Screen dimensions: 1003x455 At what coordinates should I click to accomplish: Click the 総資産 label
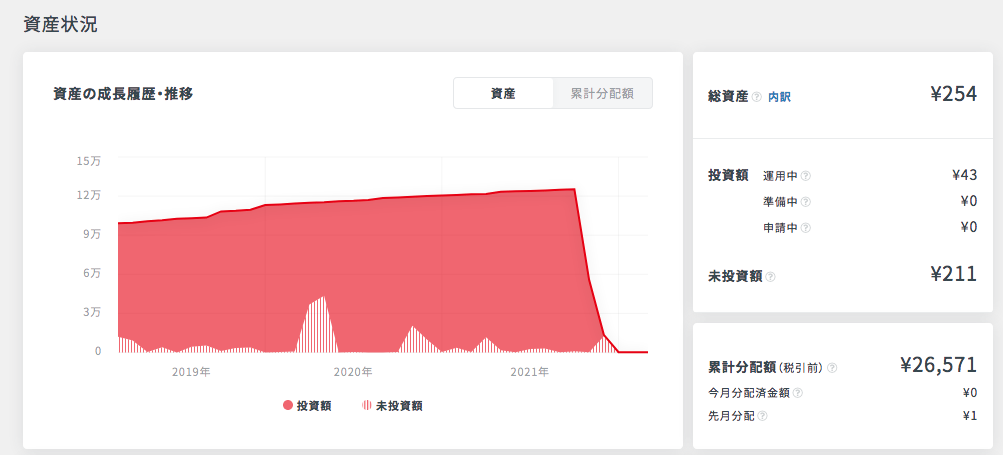(728, 97)
